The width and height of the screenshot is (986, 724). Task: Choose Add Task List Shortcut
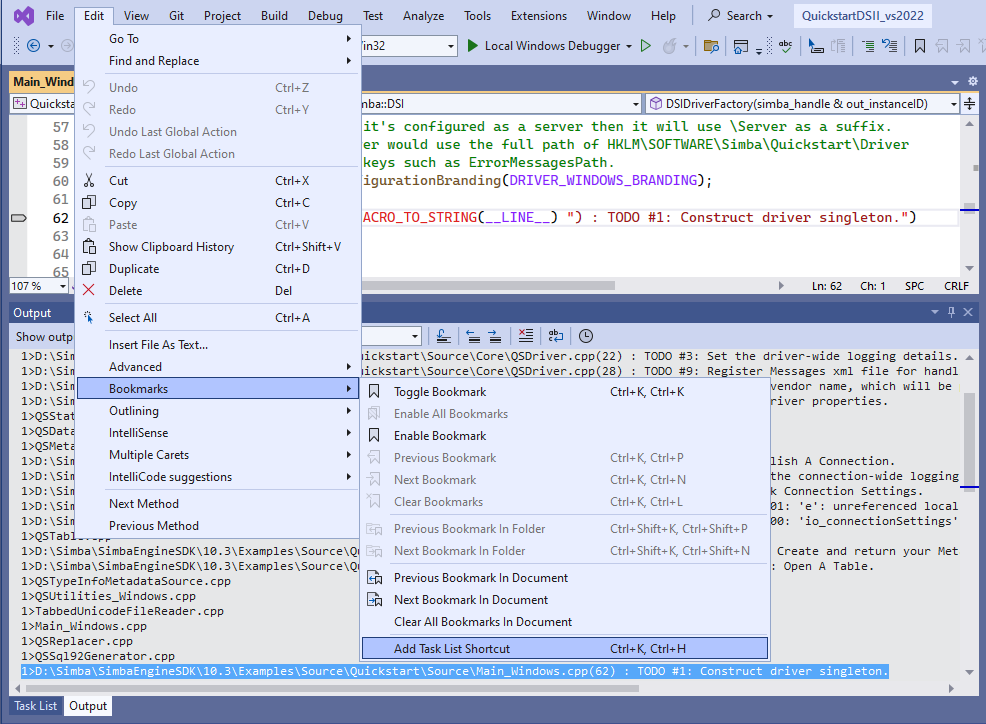click(565, 649)
